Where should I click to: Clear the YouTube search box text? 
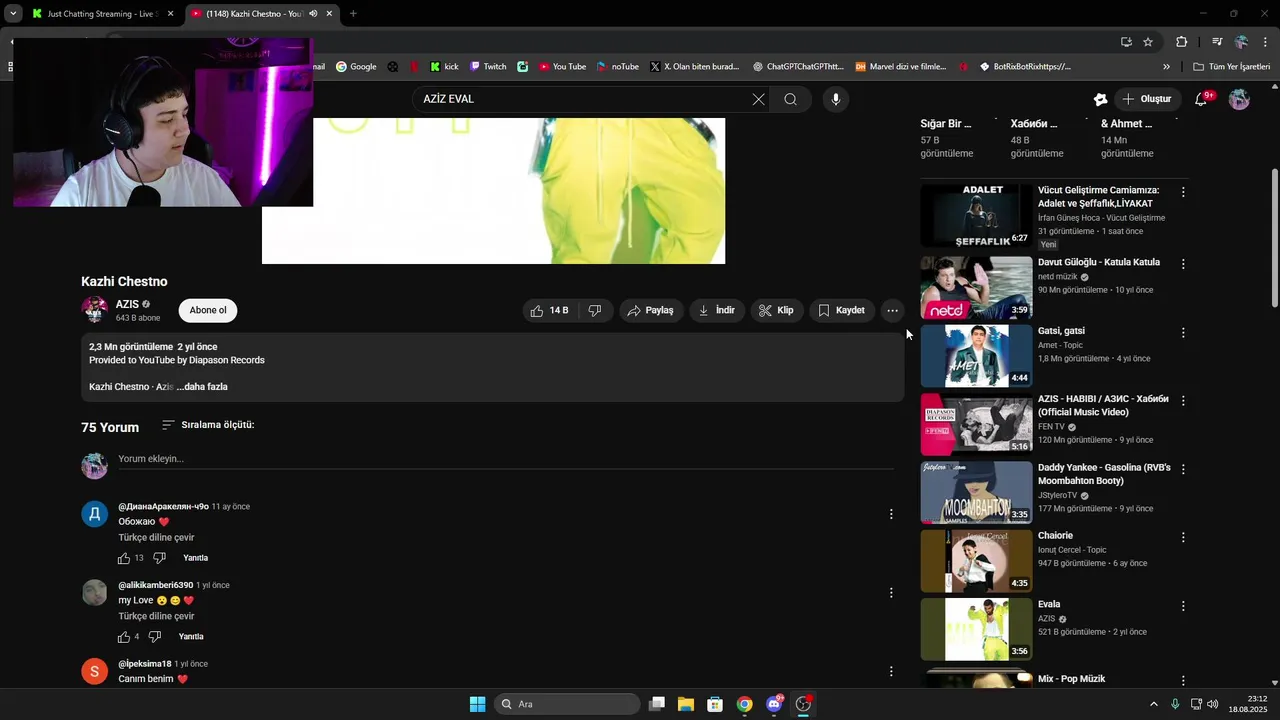tap(758, 99)
